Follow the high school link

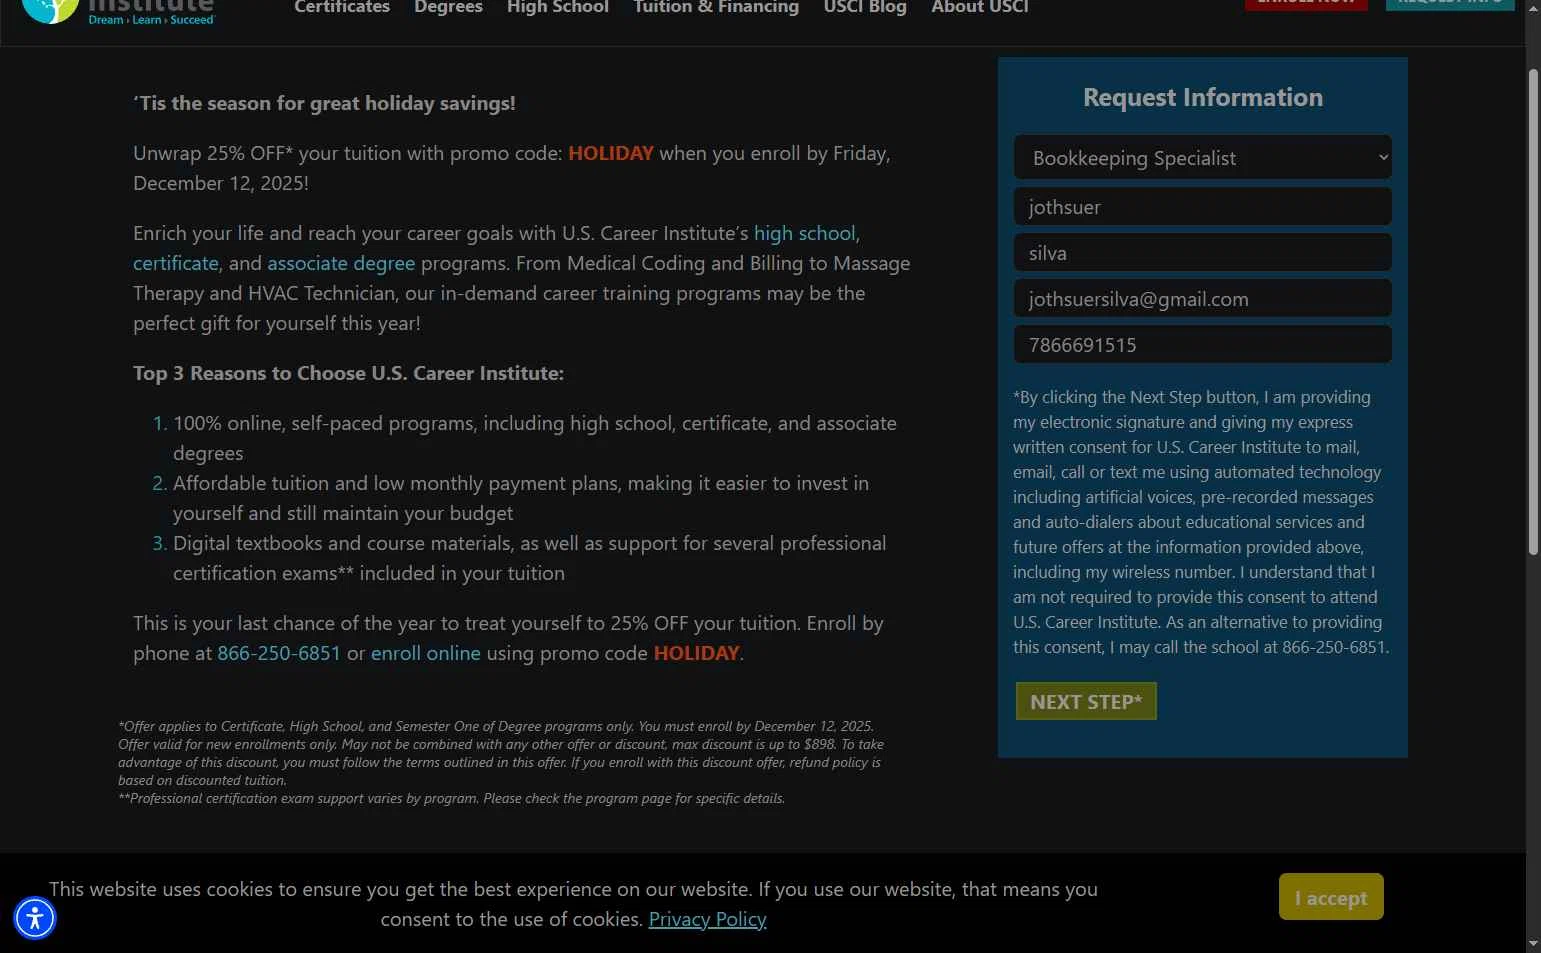[x=804, y=233]
